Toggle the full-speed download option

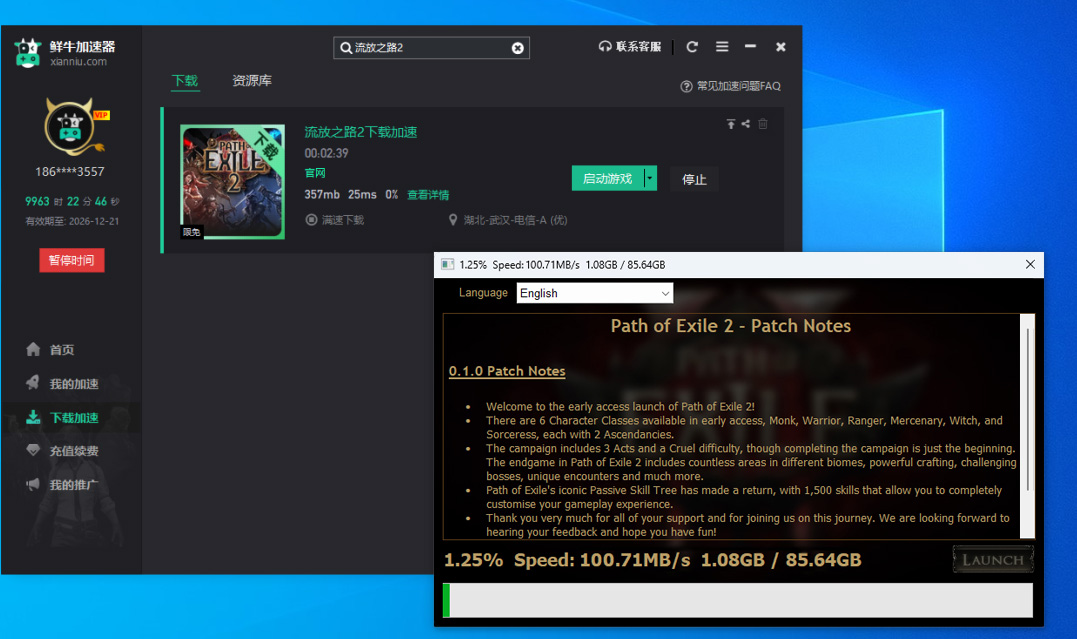pos(335,220)
